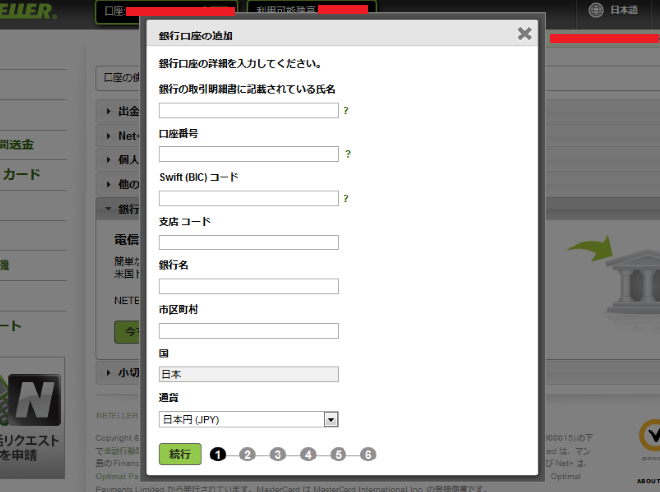Image resolution: width=660 pixels, height=492 pixels.
Task: Click the help icon next to 口座番号 field
Action: (348, 154)
